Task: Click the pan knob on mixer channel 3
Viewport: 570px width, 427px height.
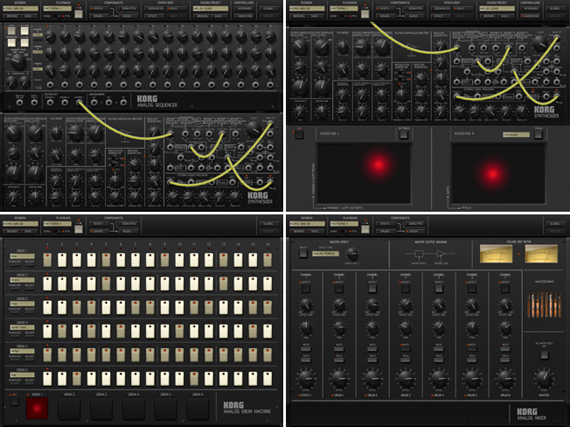Action: [372, 327]
